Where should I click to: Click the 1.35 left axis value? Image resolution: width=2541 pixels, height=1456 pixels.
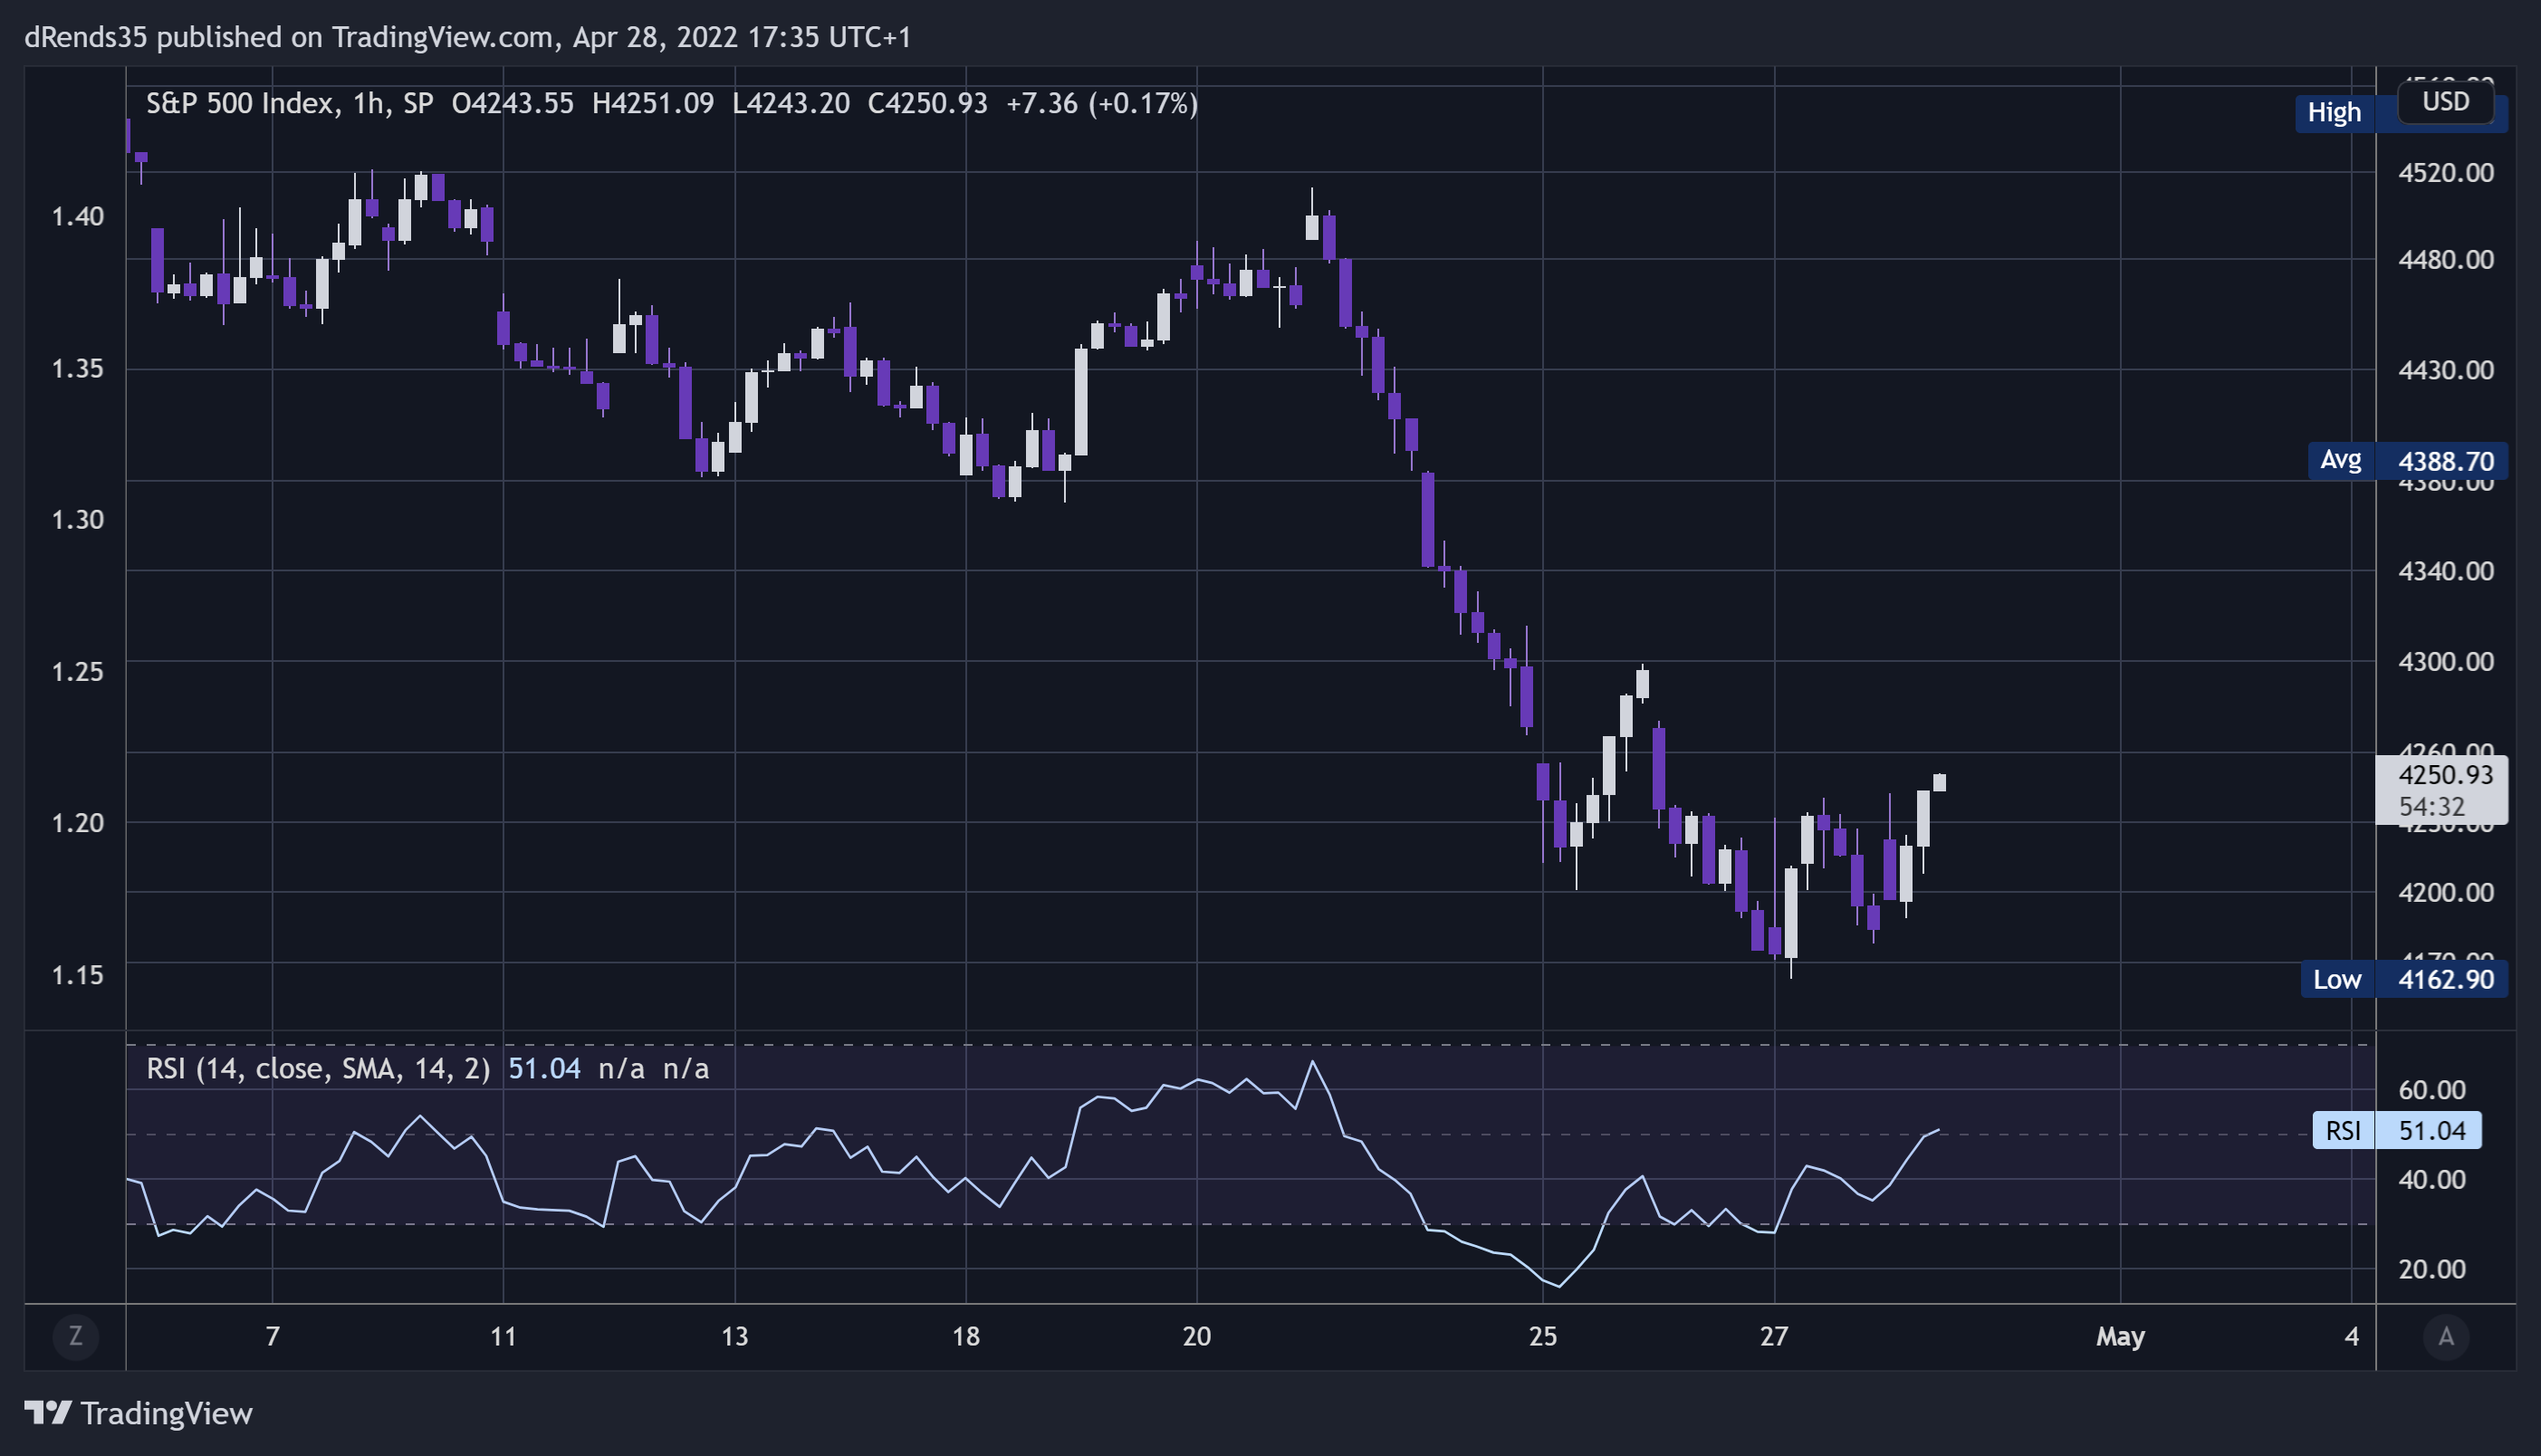pyautogui.click(x=78, y=368)
